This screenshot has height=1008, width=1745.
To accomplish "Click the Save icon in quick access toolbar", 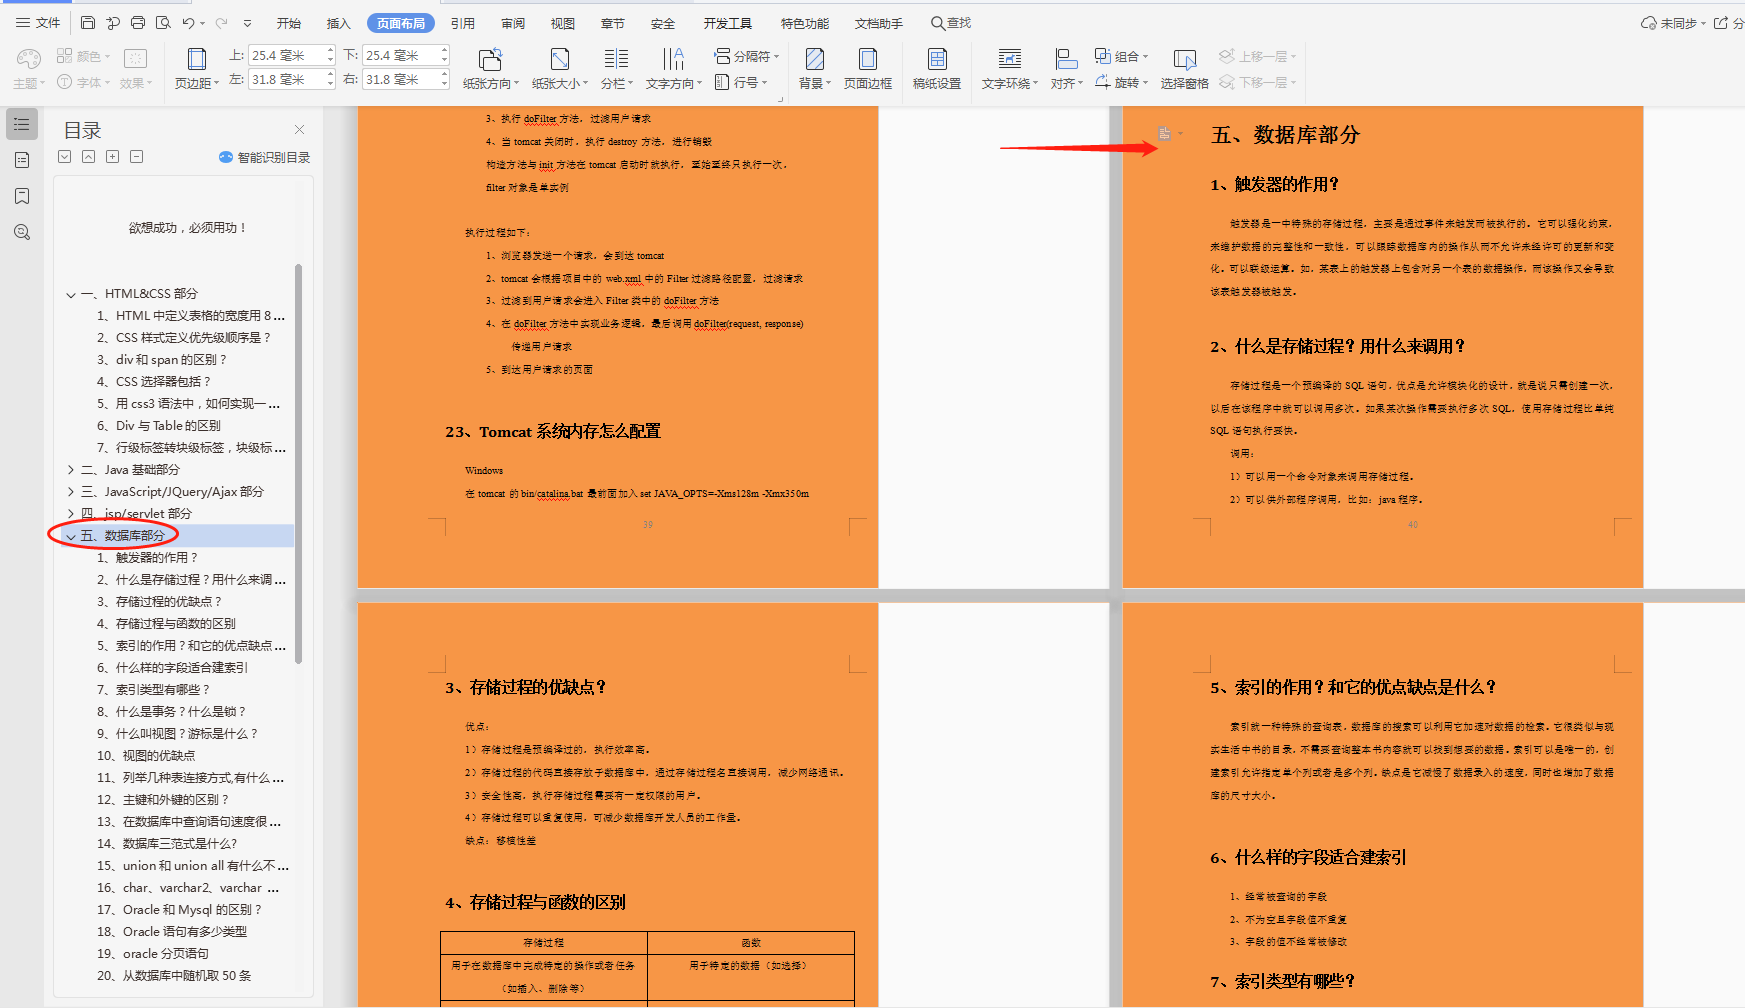I will [88, 23].
